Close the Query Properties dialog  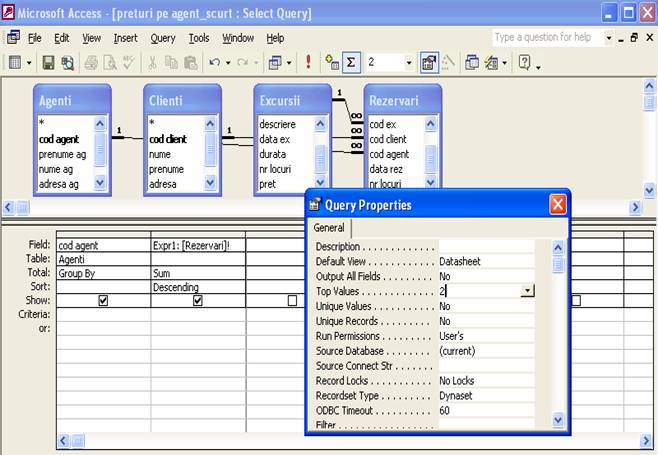pos(557,205)
